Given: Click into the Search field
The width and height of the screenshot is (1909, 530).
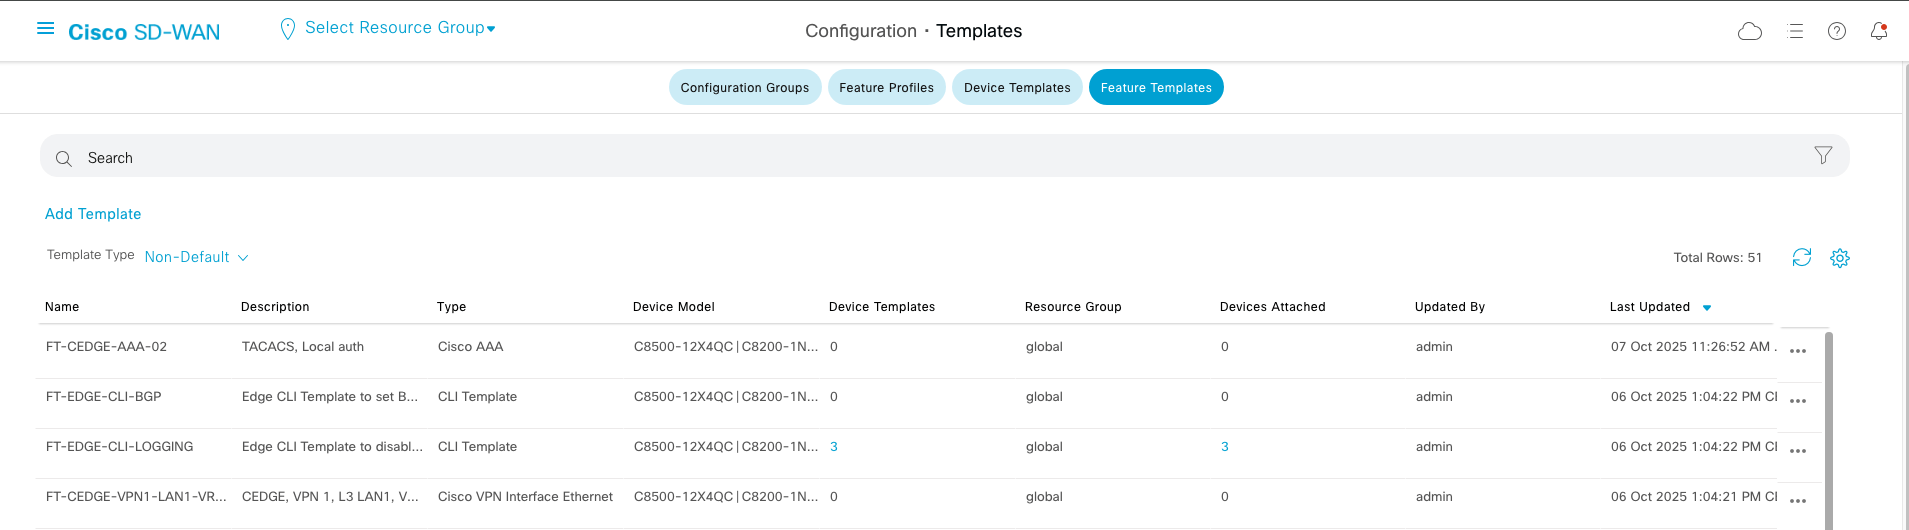Looking at the screenshot, I should pos(944,157).
